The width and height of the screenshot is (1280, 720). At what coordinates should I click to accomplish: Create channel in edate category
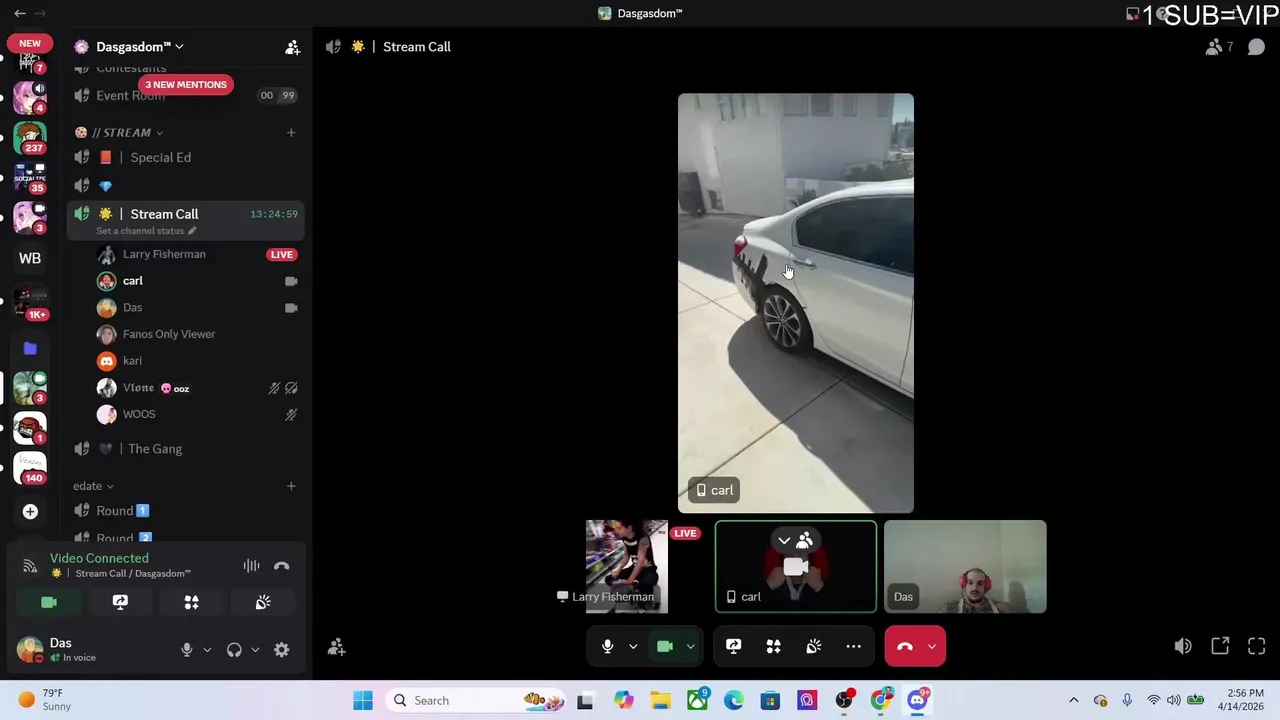click(291, 486)
